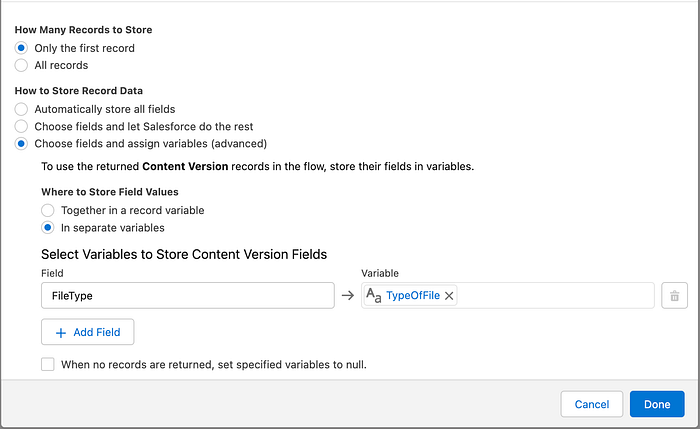Viewport: 700px width, 429px height.
Task: Click the trash icon to delete the row
Action: [x=674, y=295]
